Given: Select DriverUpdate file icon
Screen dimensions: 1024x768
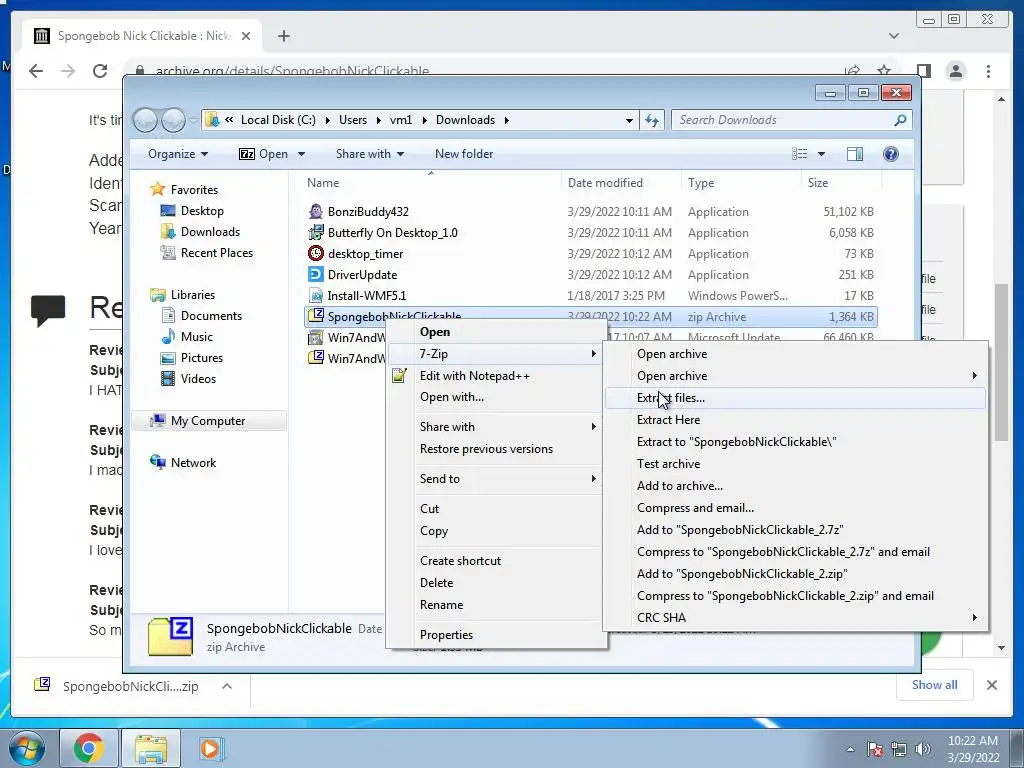Looking at the screenshot, I should pos(316,274).
